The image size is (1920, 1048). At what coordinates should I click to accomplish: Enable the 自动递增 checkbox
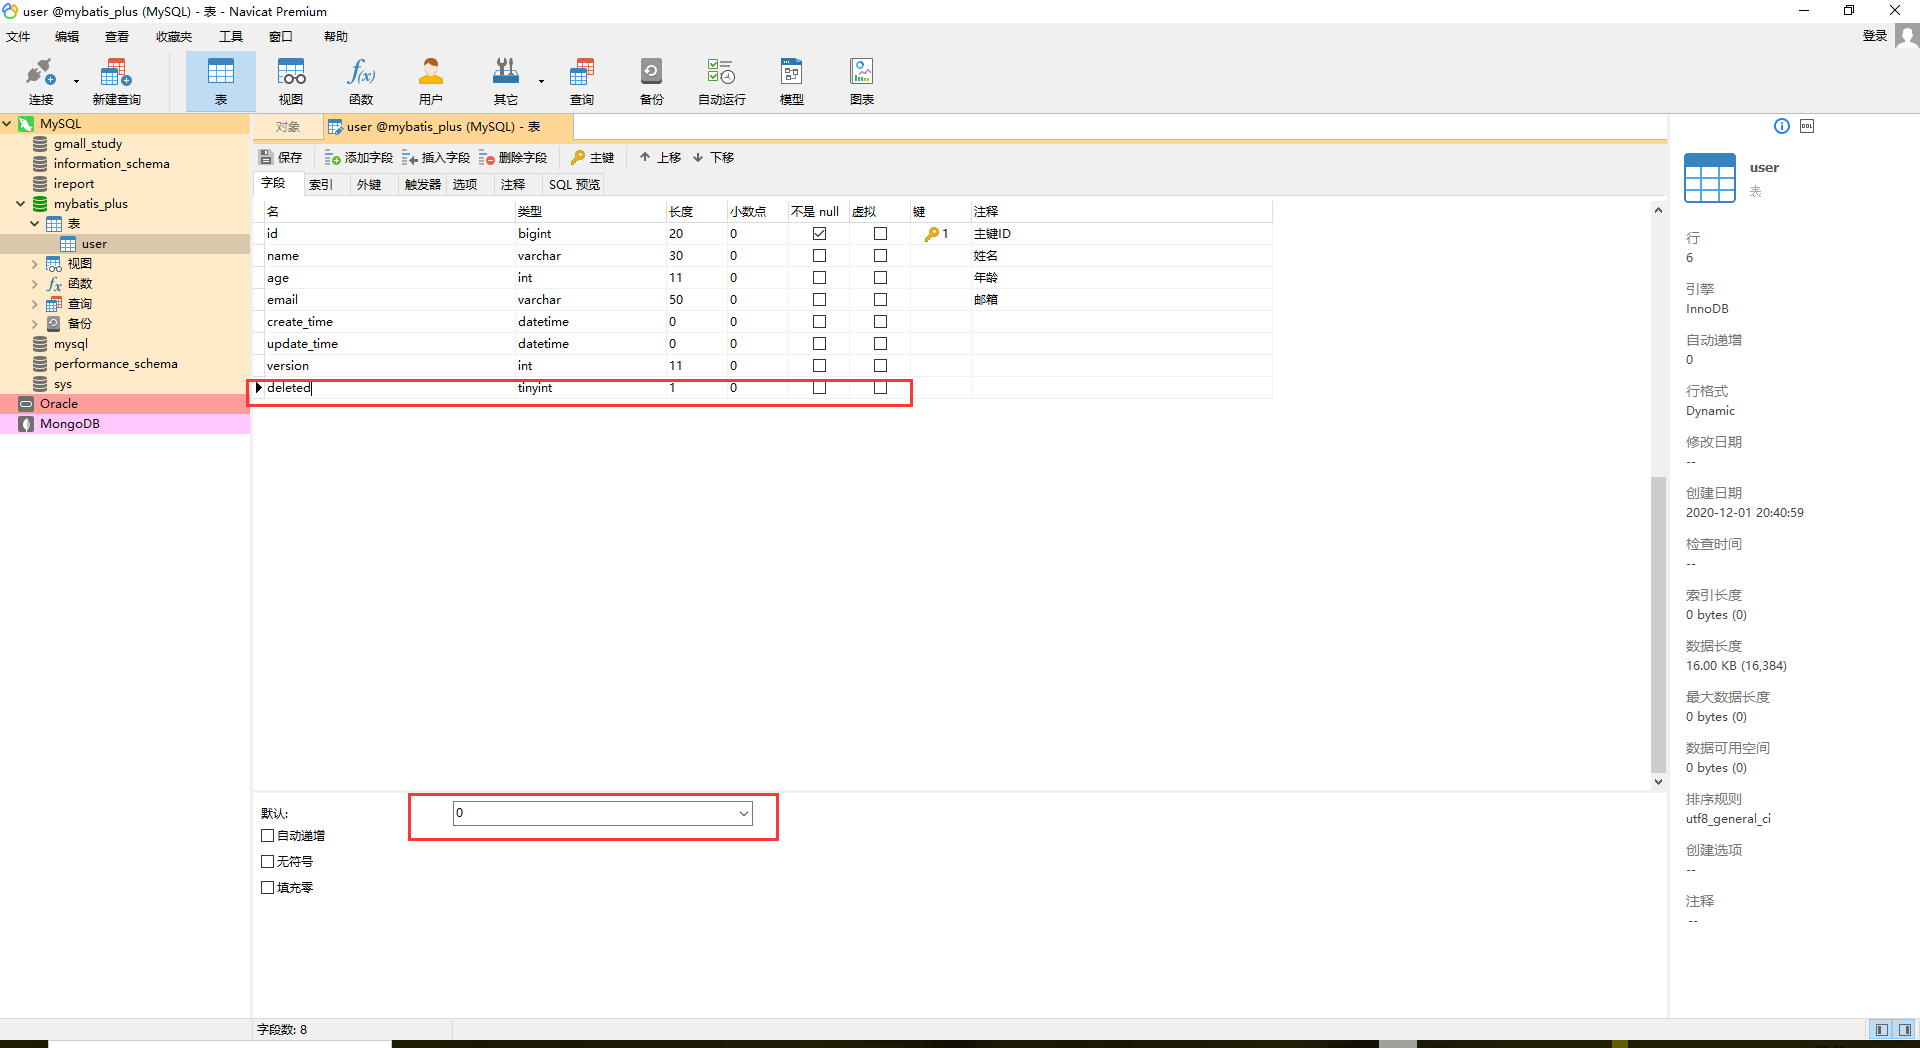coord(268,836)
